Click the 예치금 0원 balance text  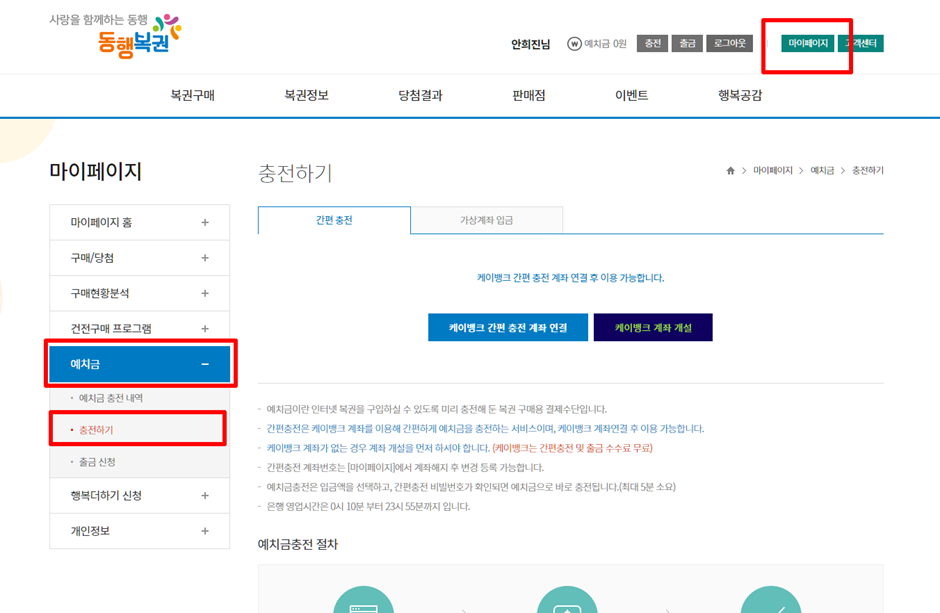(605, 44)
